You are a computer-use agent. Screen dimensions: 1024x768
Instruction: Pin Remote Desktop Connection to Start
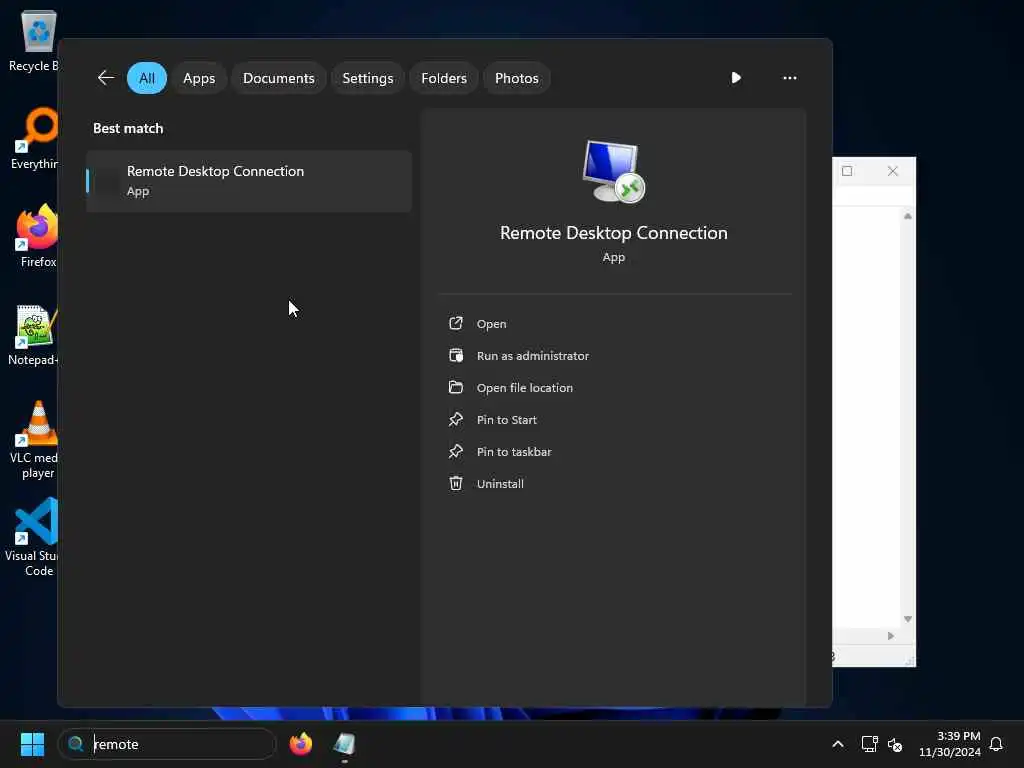click(x=506, y=420)
